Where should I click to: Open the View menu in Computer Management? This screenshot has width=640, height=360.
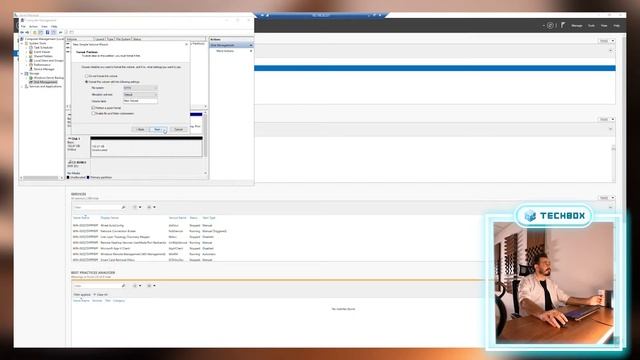point(44,26)
